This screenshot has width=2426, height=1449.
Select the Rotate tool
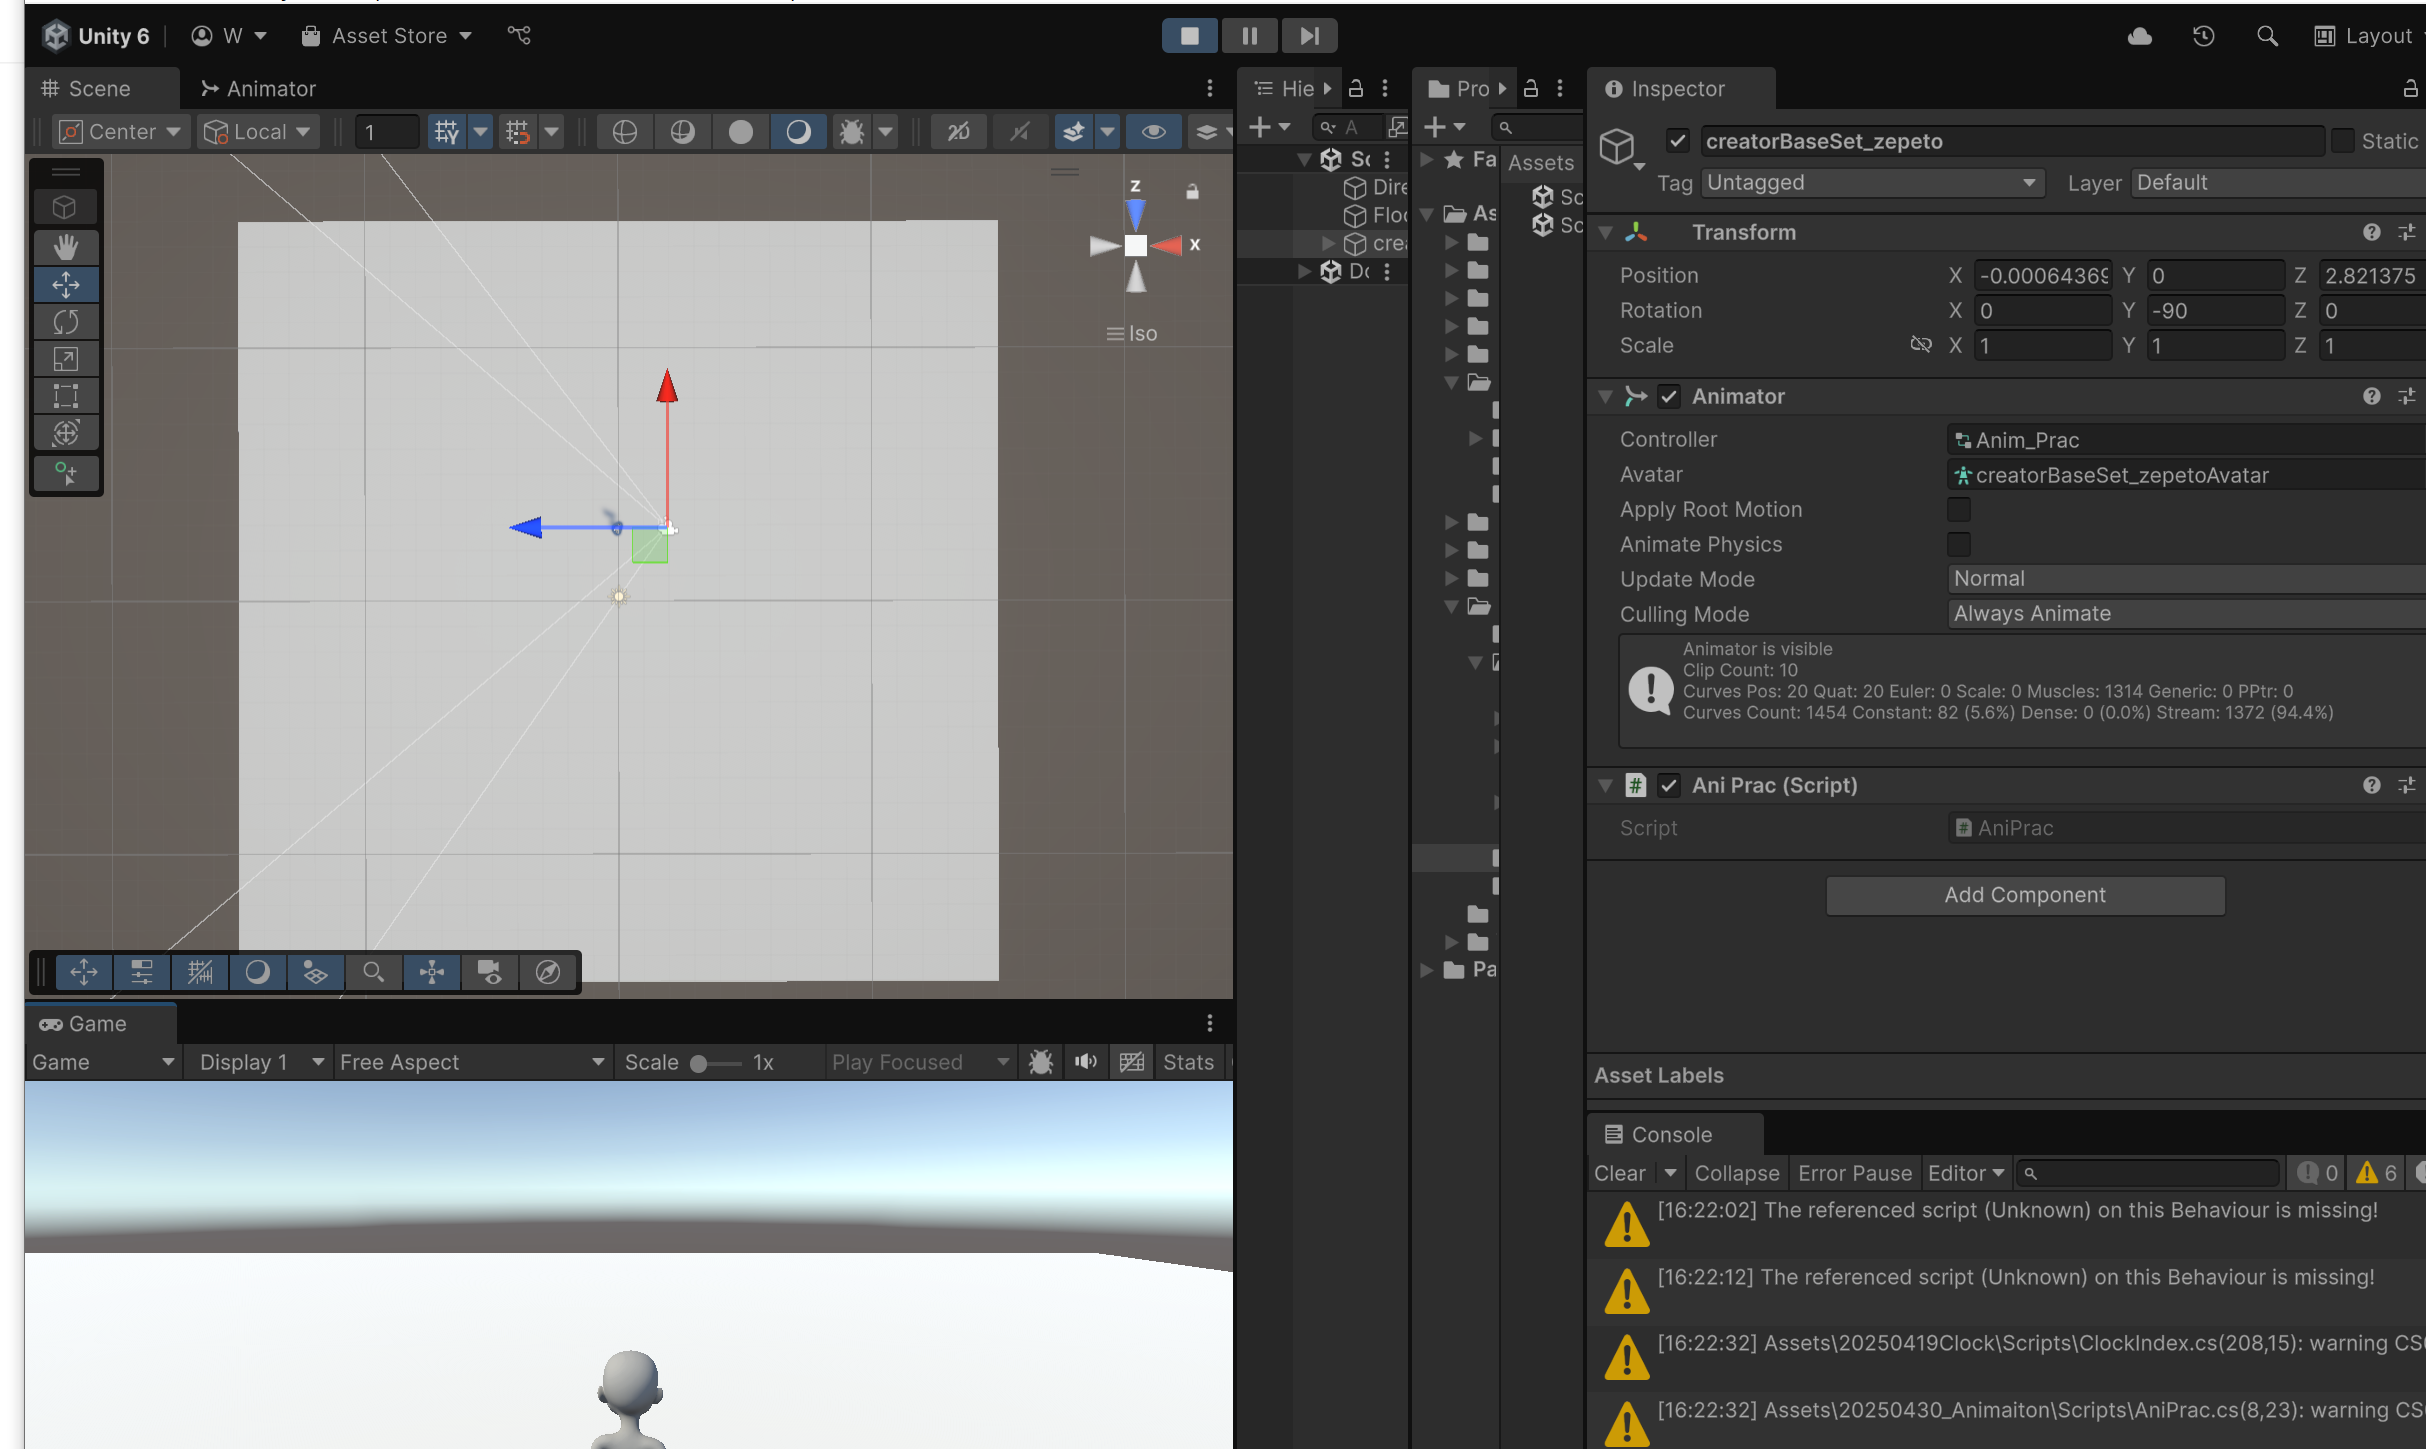coord(66,322)
